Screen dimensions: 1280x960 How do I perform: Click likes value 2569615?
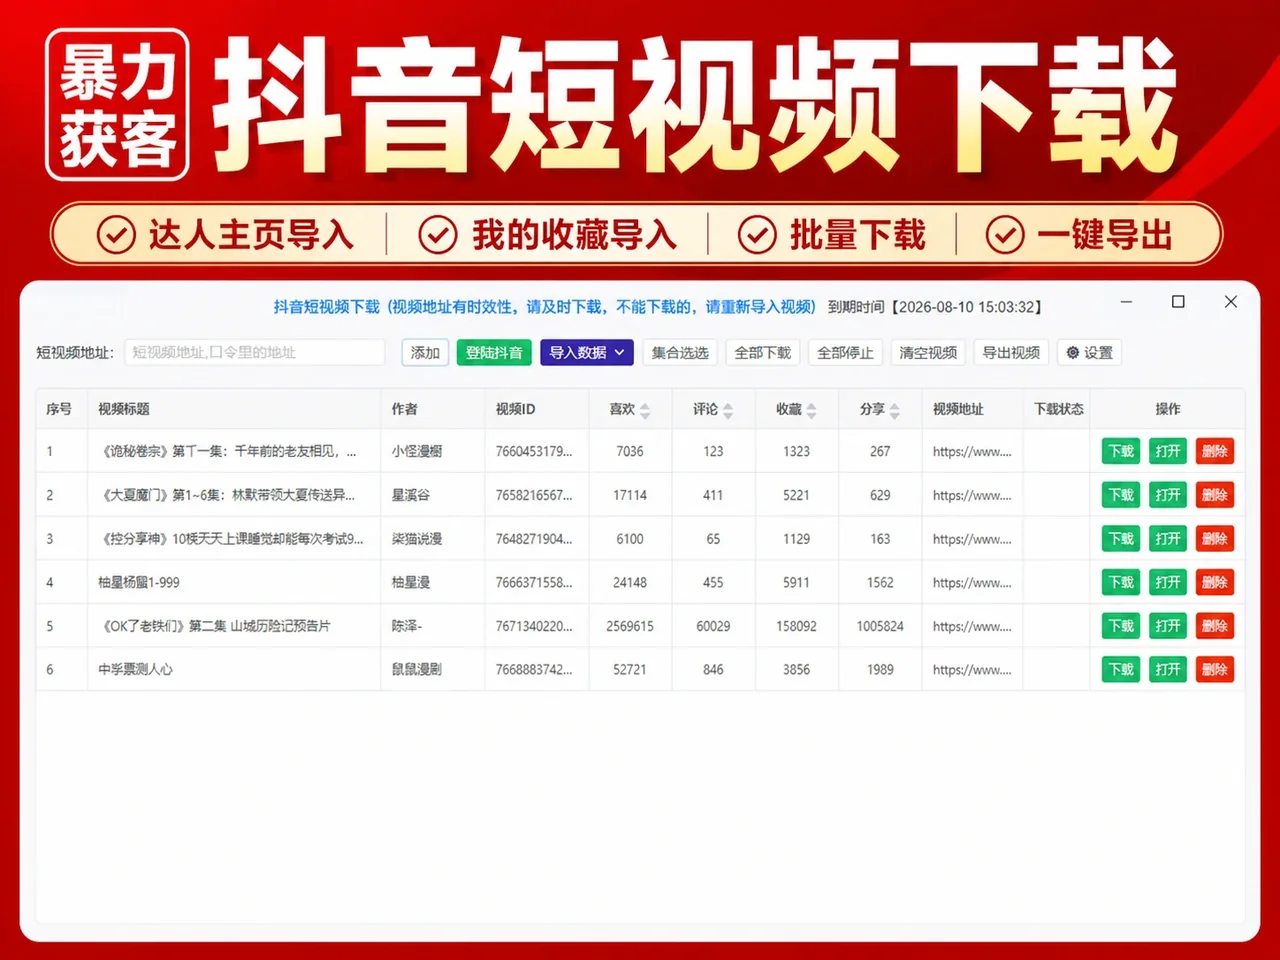pyautogui.click(x=630, y=626)
